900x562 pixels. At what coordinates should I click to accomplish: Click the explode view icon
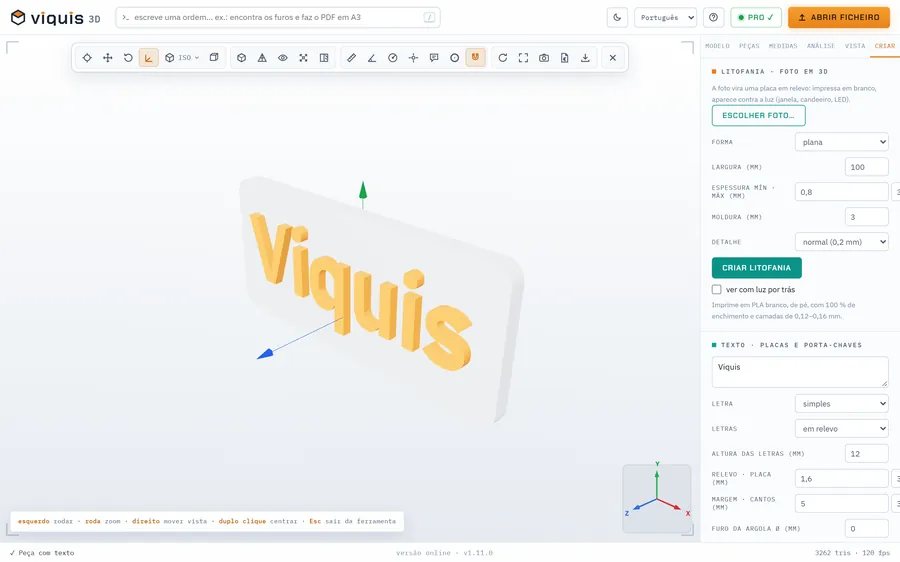pos(304,57)
